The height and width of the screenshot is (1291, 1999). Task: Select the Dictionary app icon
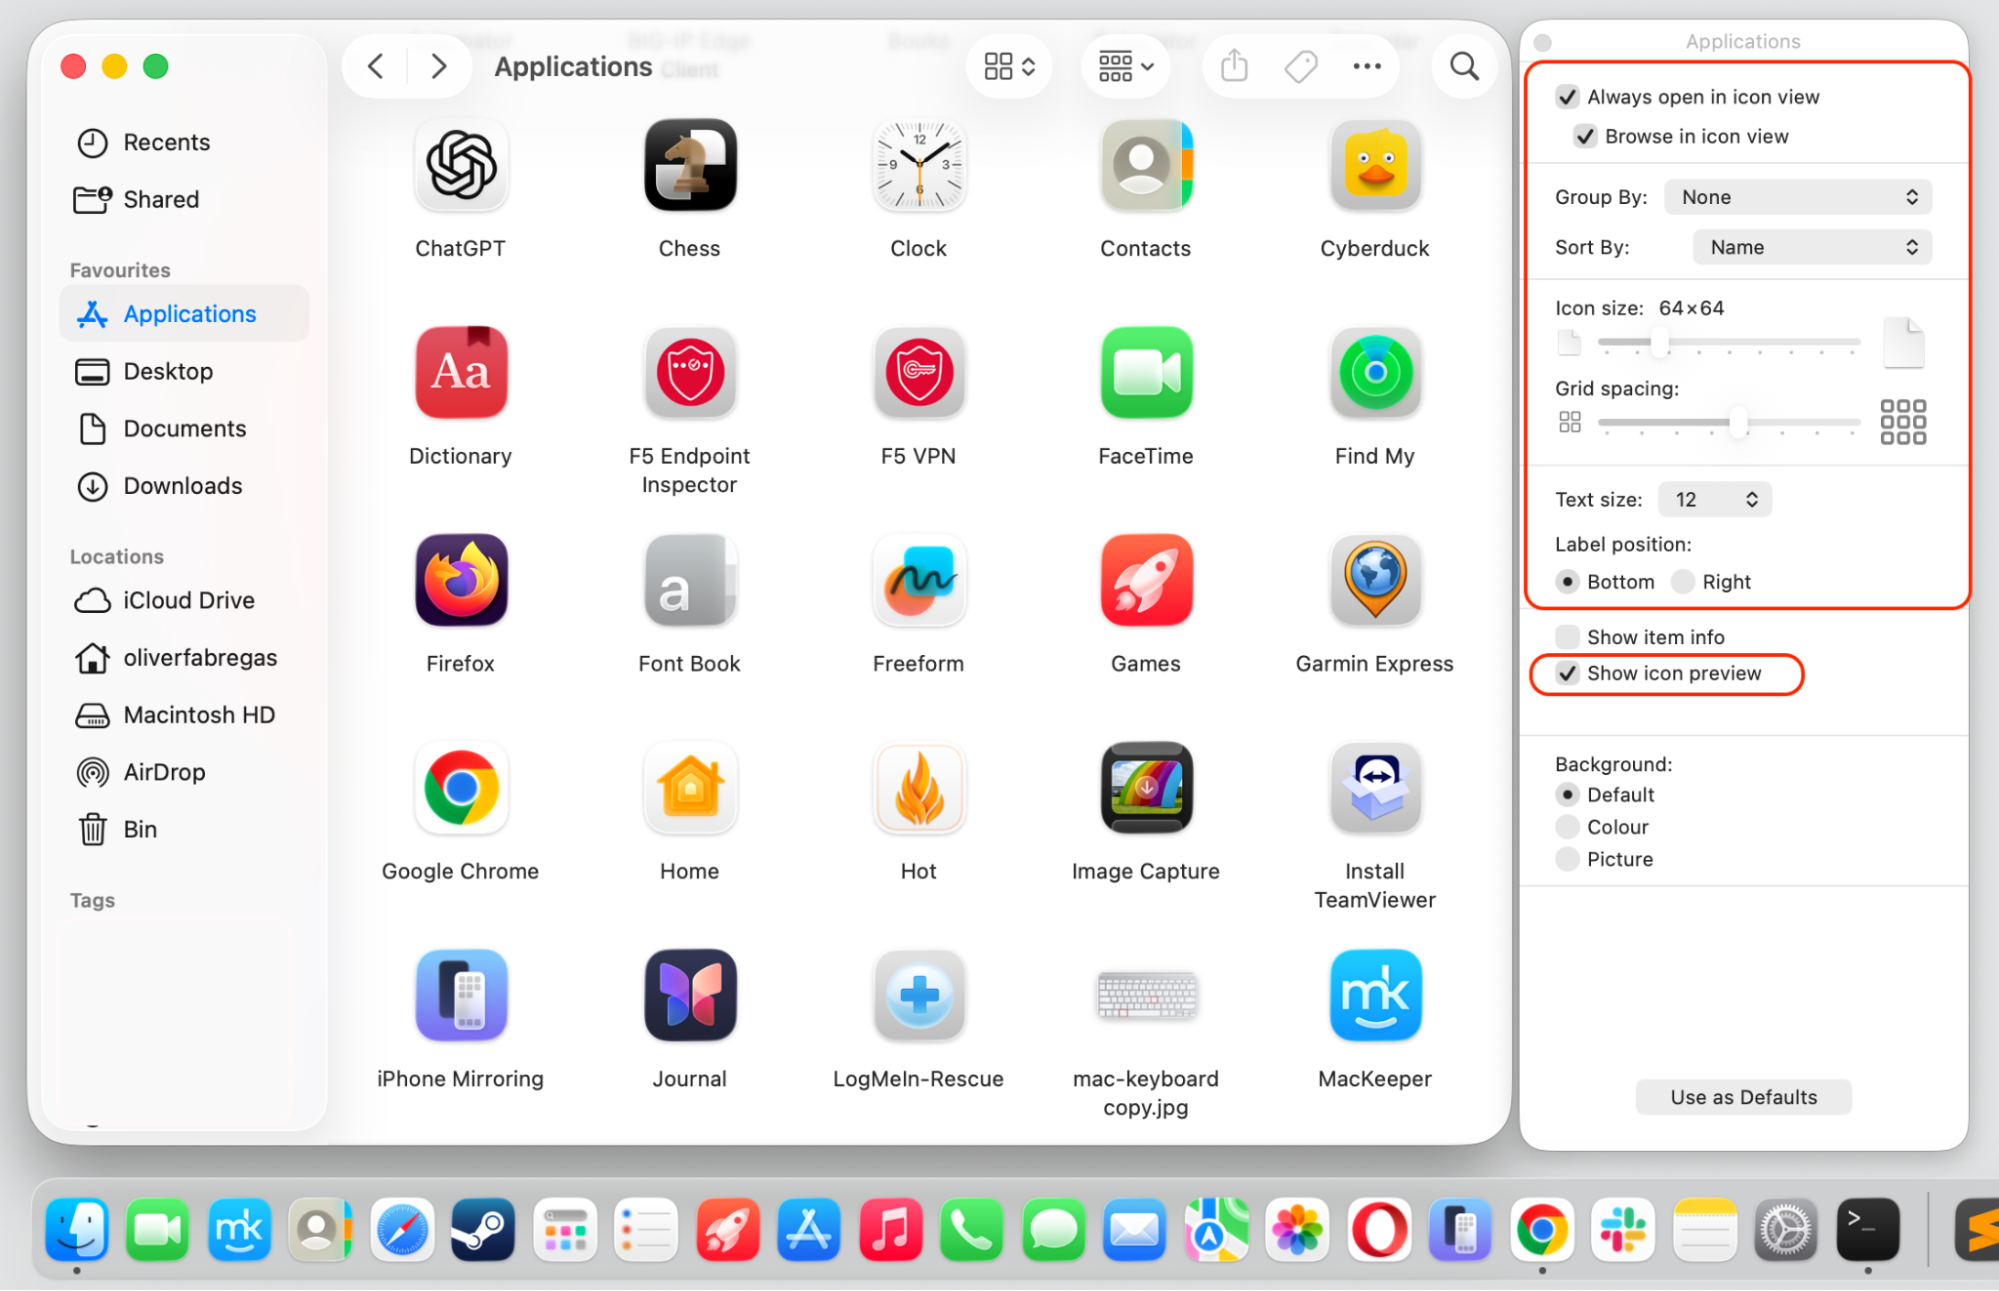pyautogui.click(x=461, y=372)
